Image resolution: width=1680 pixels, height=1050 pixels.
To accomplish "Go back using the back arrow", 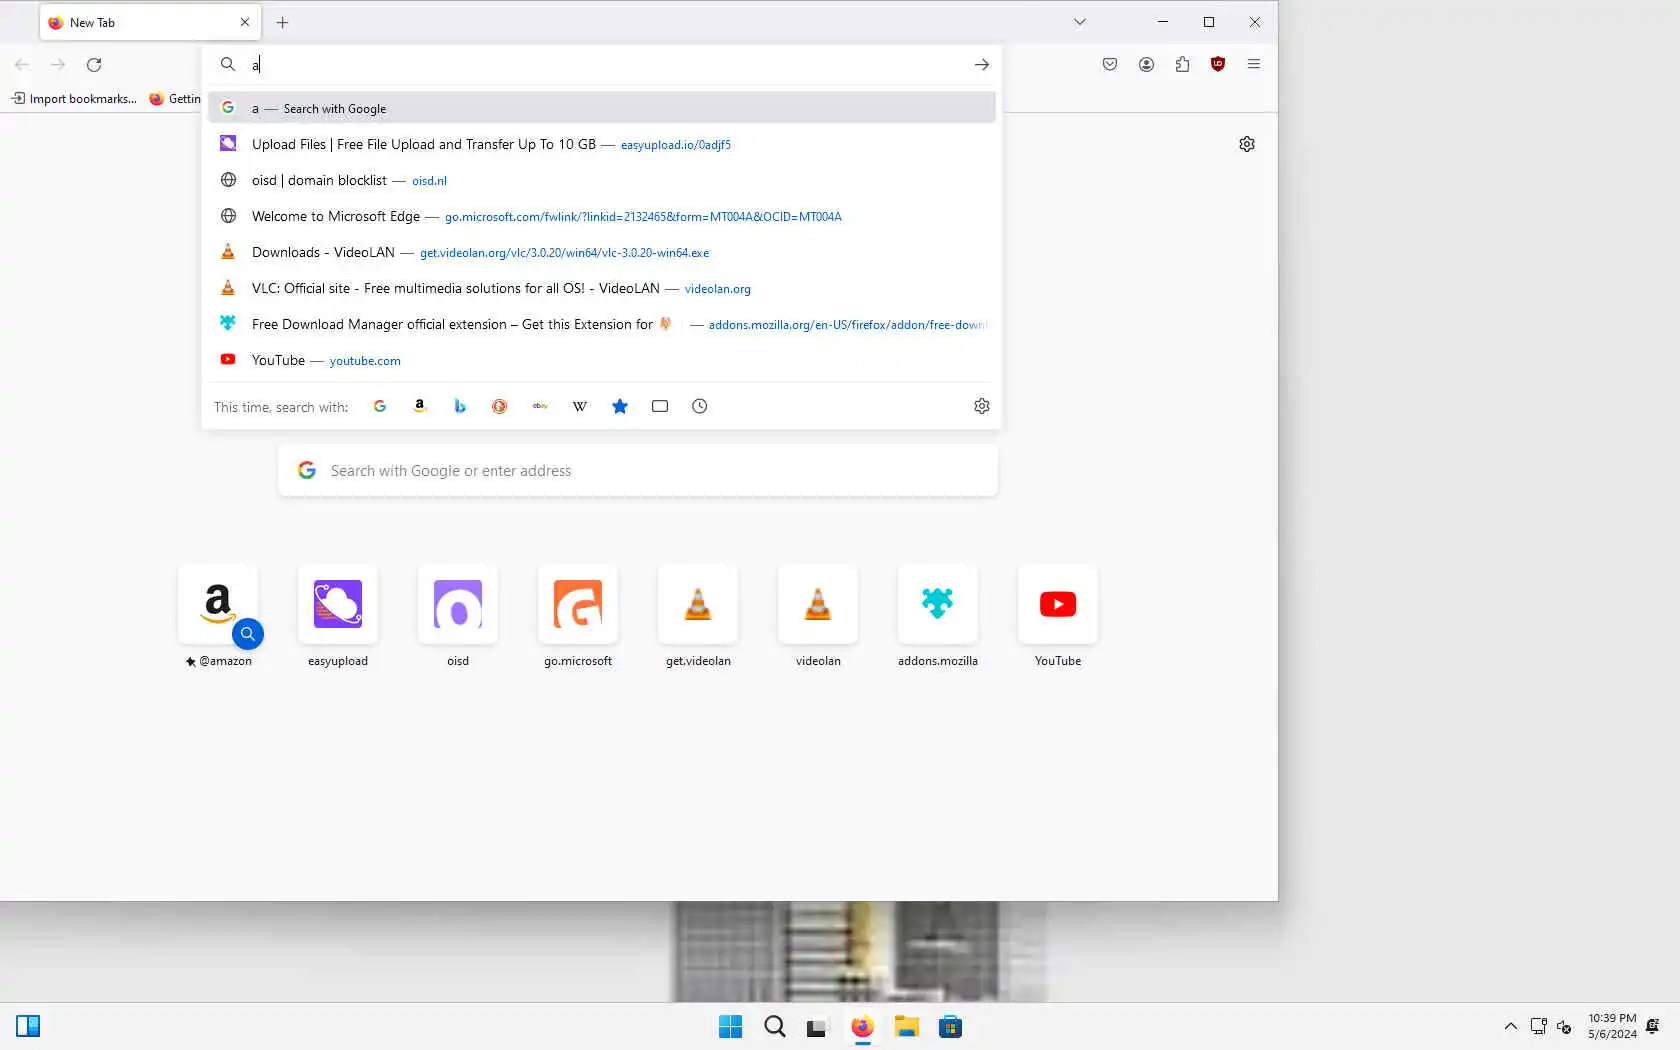I will click(22, 65).
